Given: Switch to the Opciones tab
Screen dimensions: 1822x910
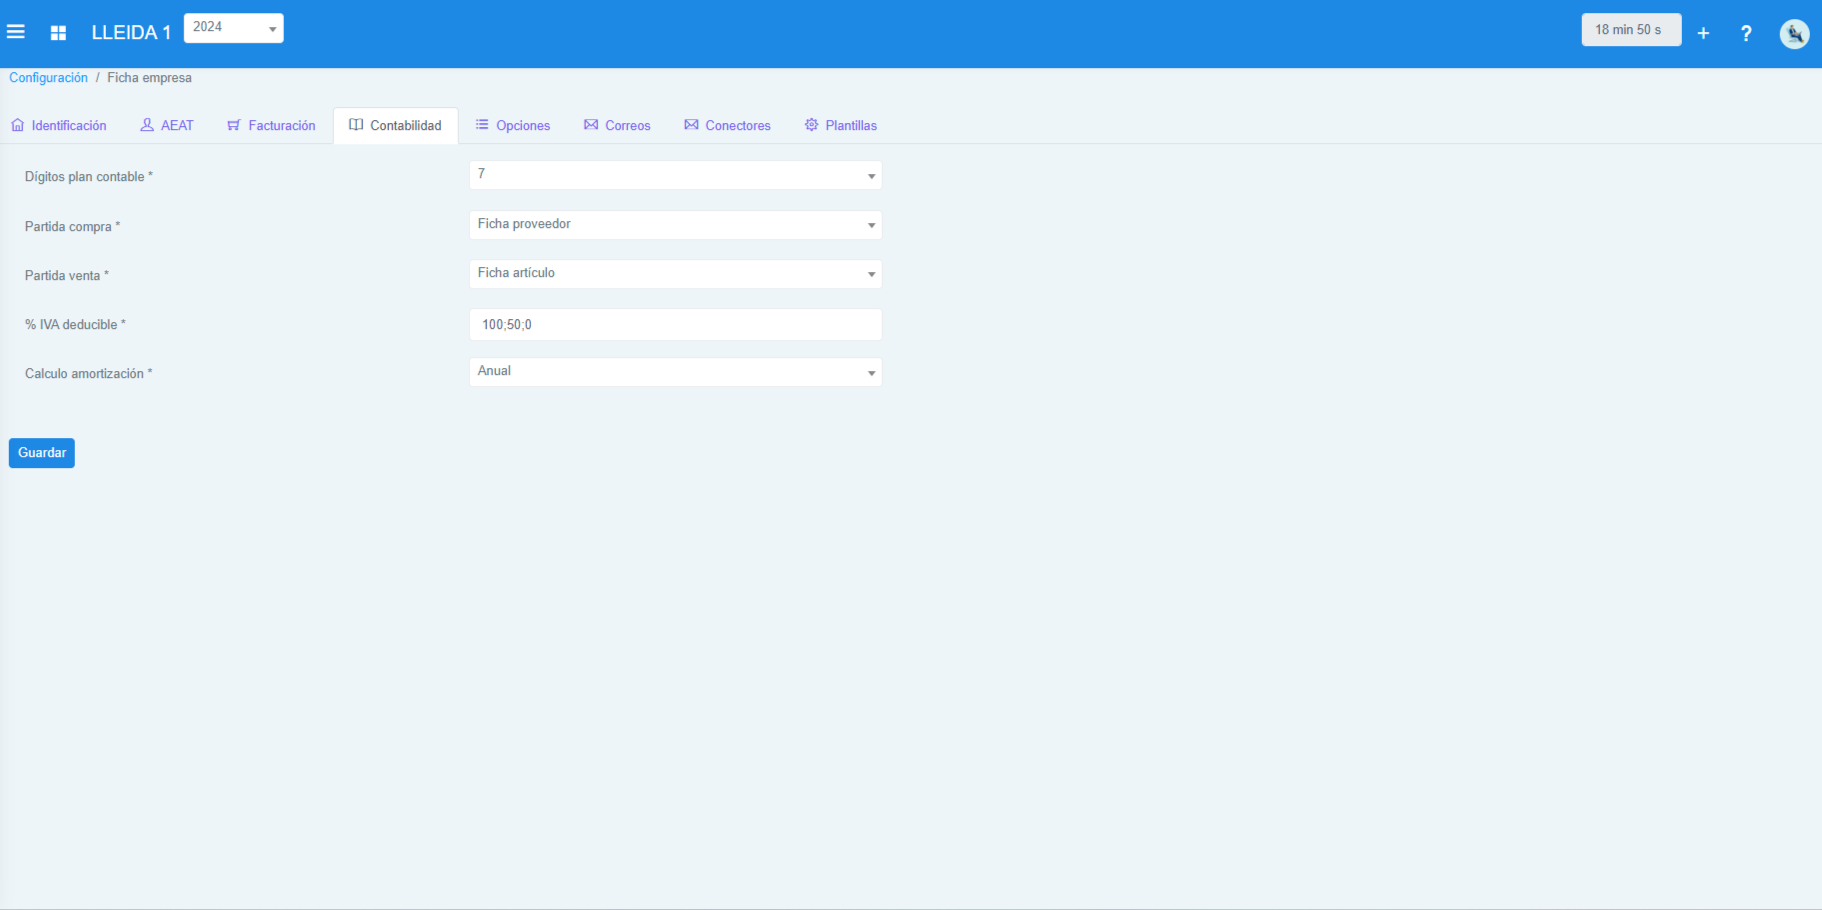Looking at the screenshot, I should click(513, 125).
